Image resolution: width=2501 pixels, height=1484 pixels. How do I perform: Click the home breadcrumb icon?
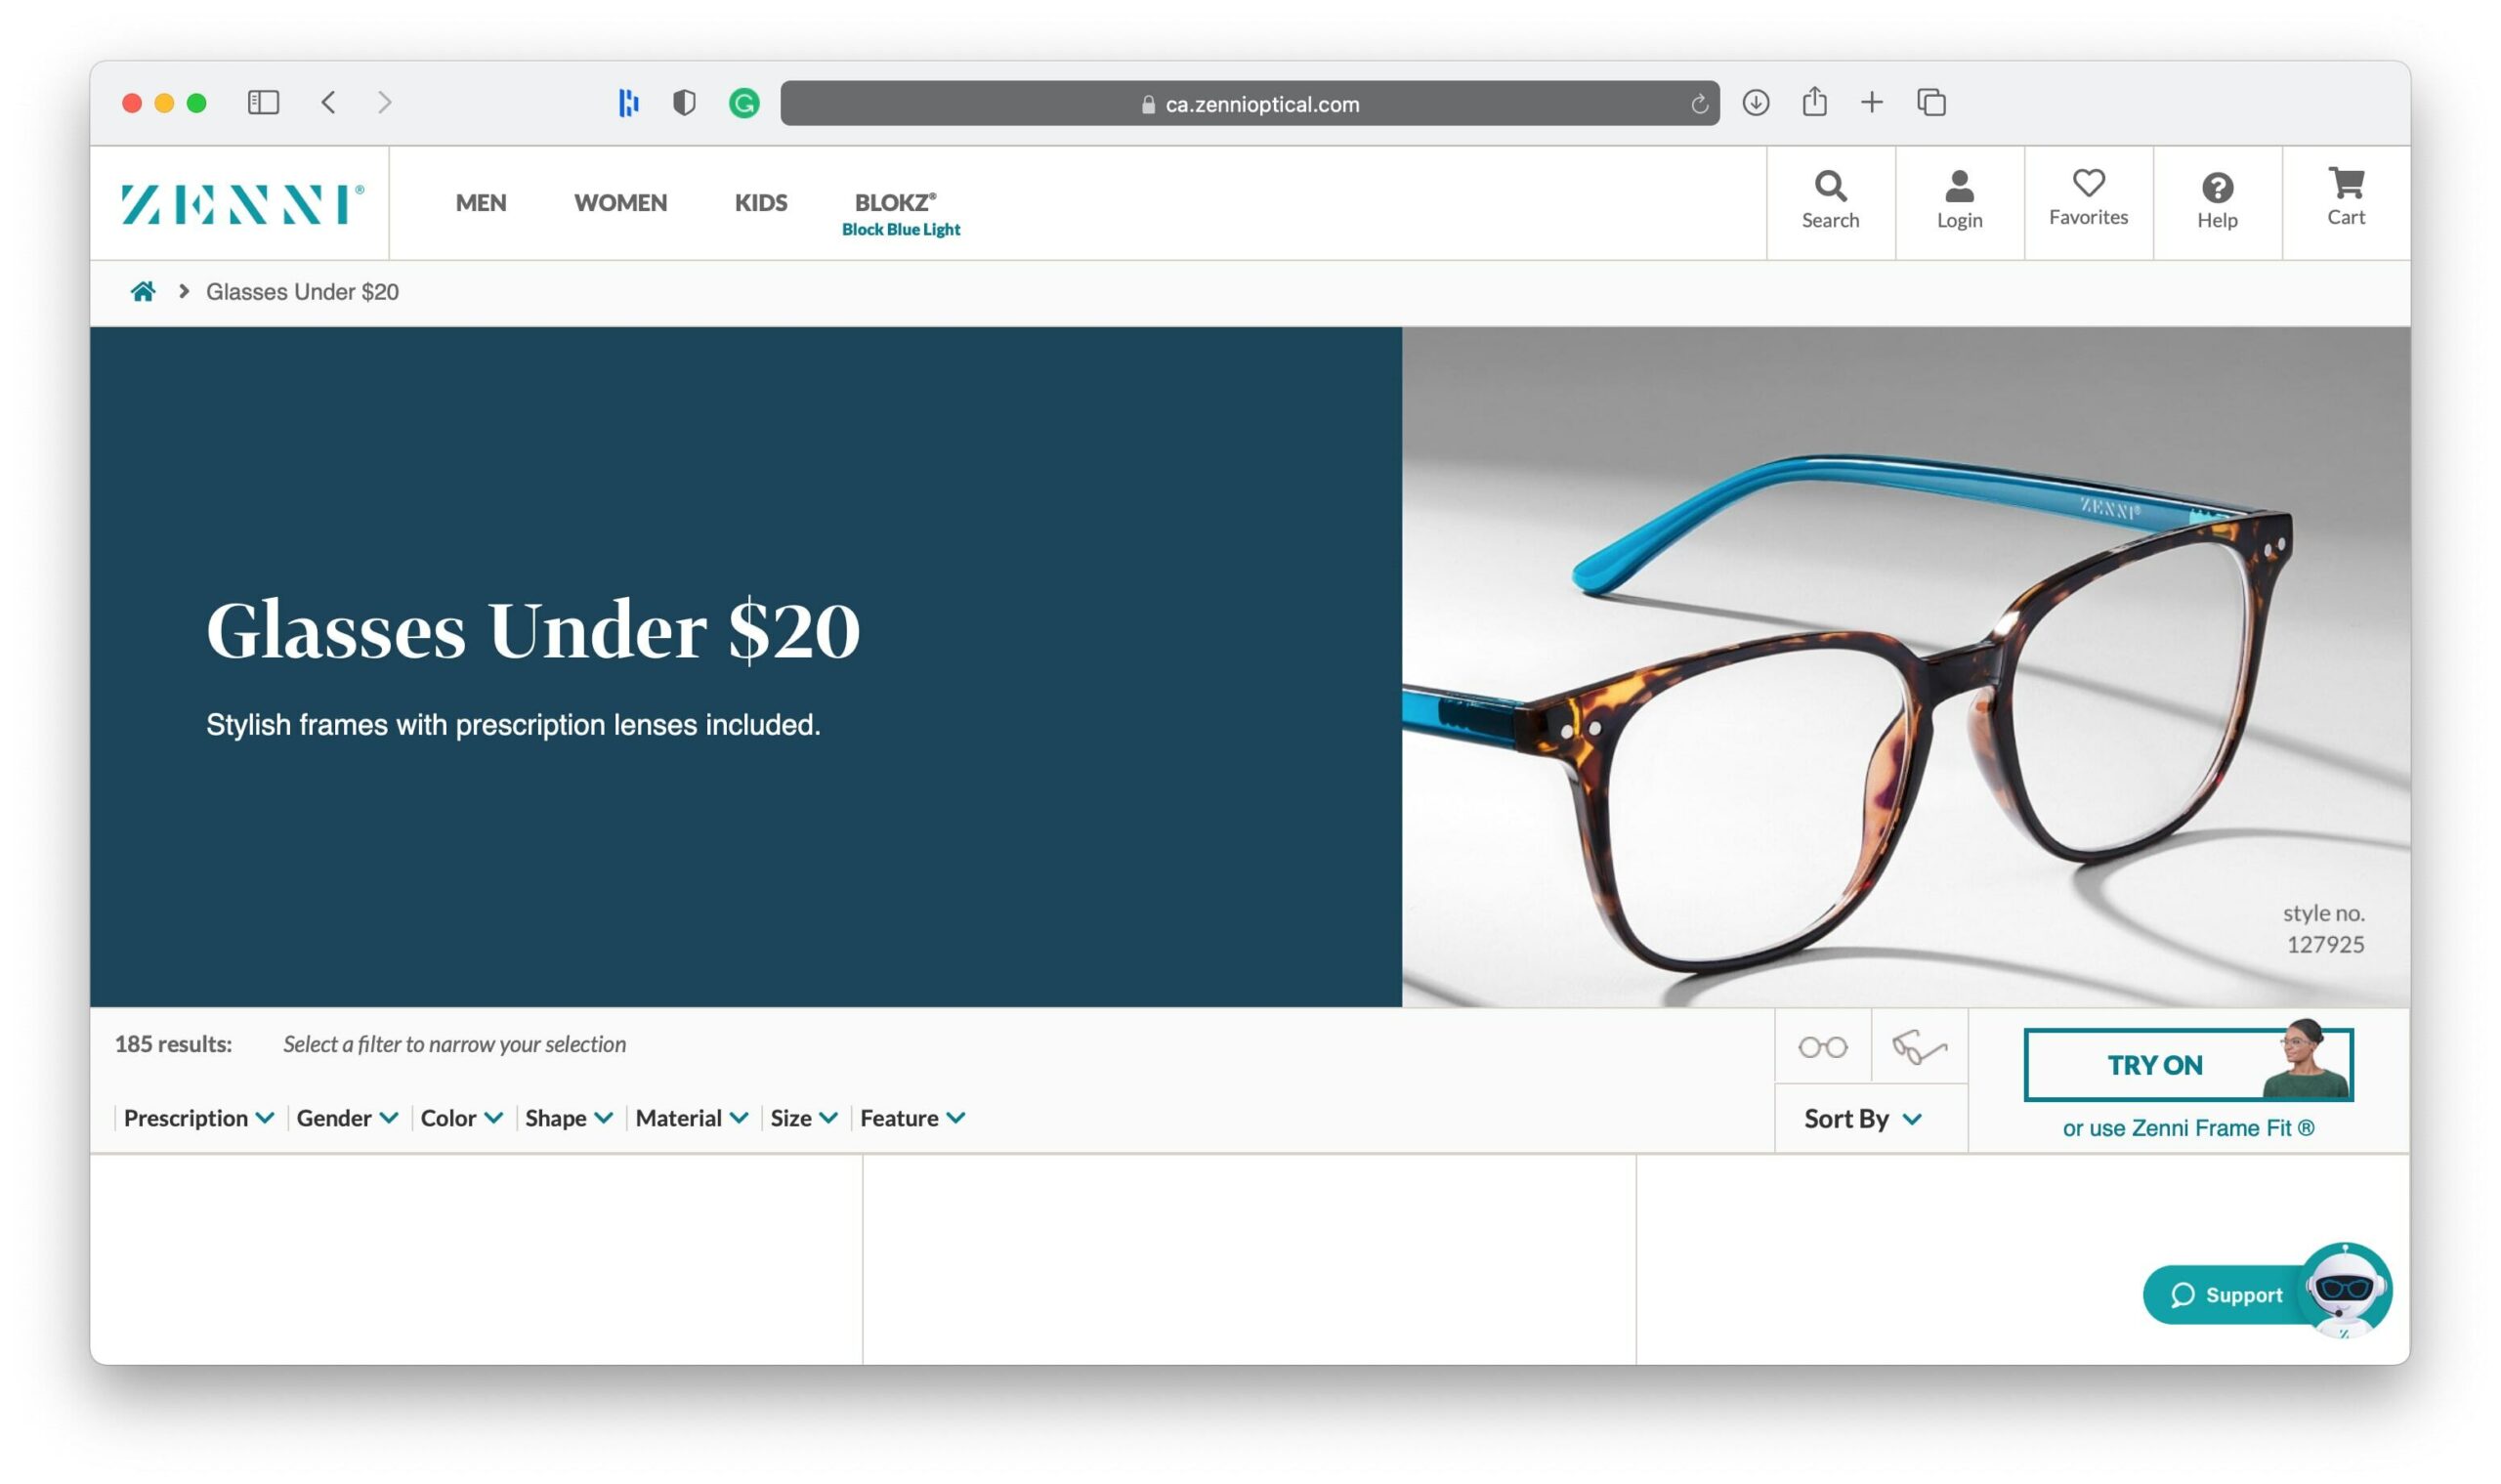point(142,290)
